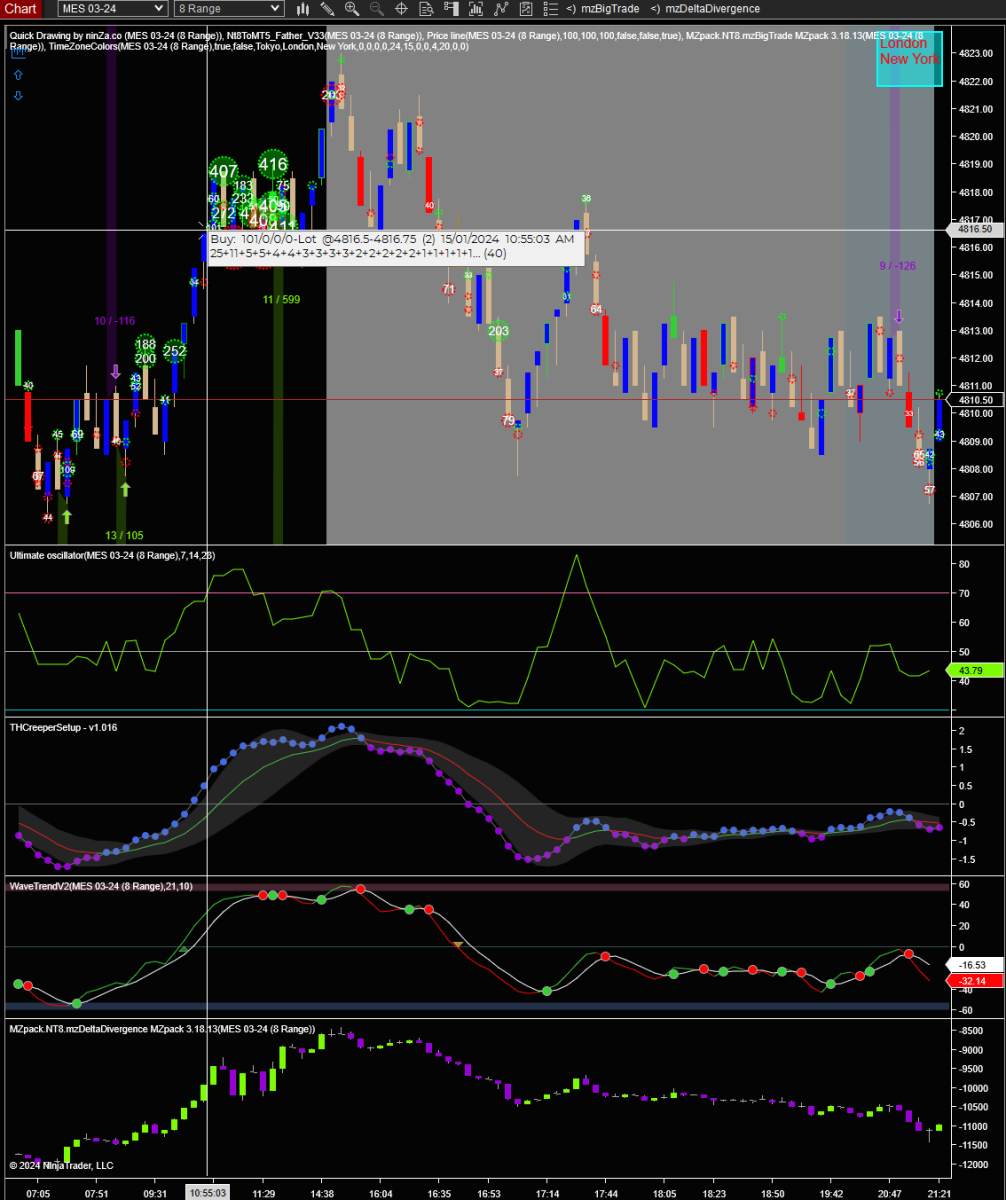
Task: Select the Chart tab
Action: pyautogui.click(x=21, y=9)
